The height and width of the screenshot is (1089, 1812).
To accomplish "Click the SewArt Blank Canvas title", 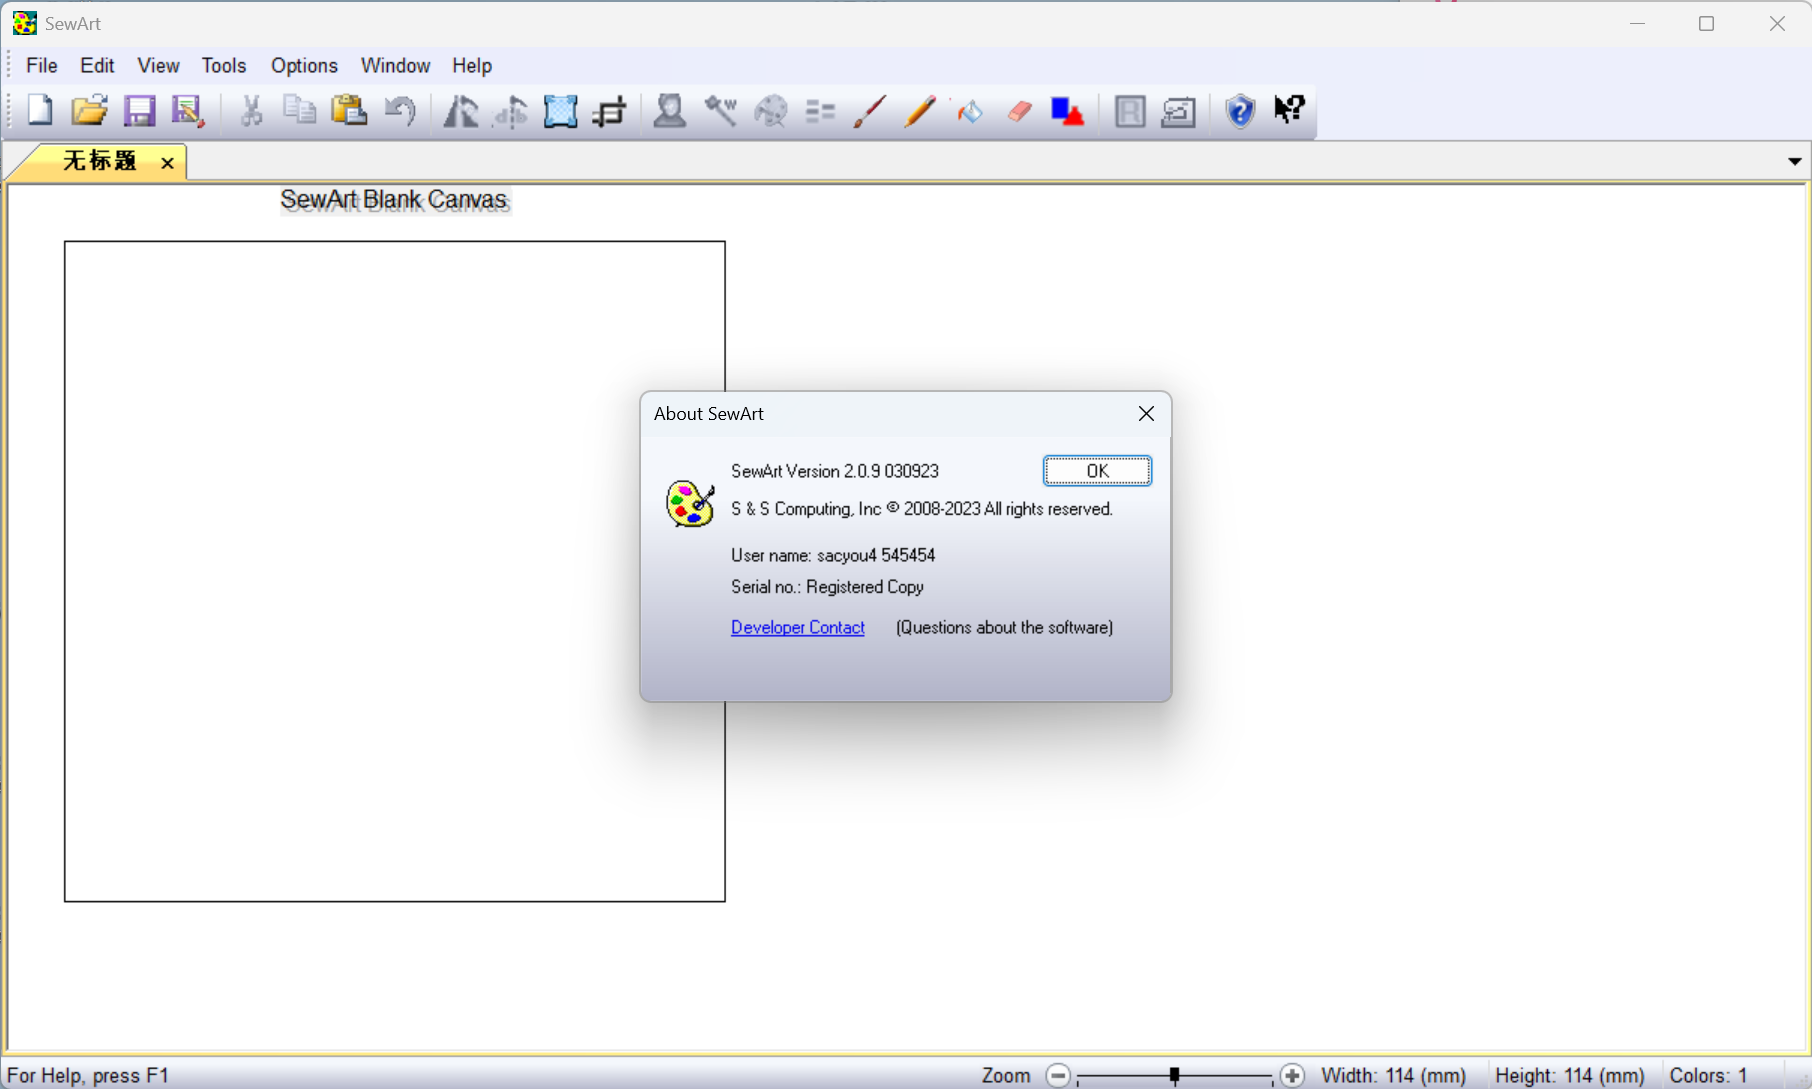I will point(394,200).
